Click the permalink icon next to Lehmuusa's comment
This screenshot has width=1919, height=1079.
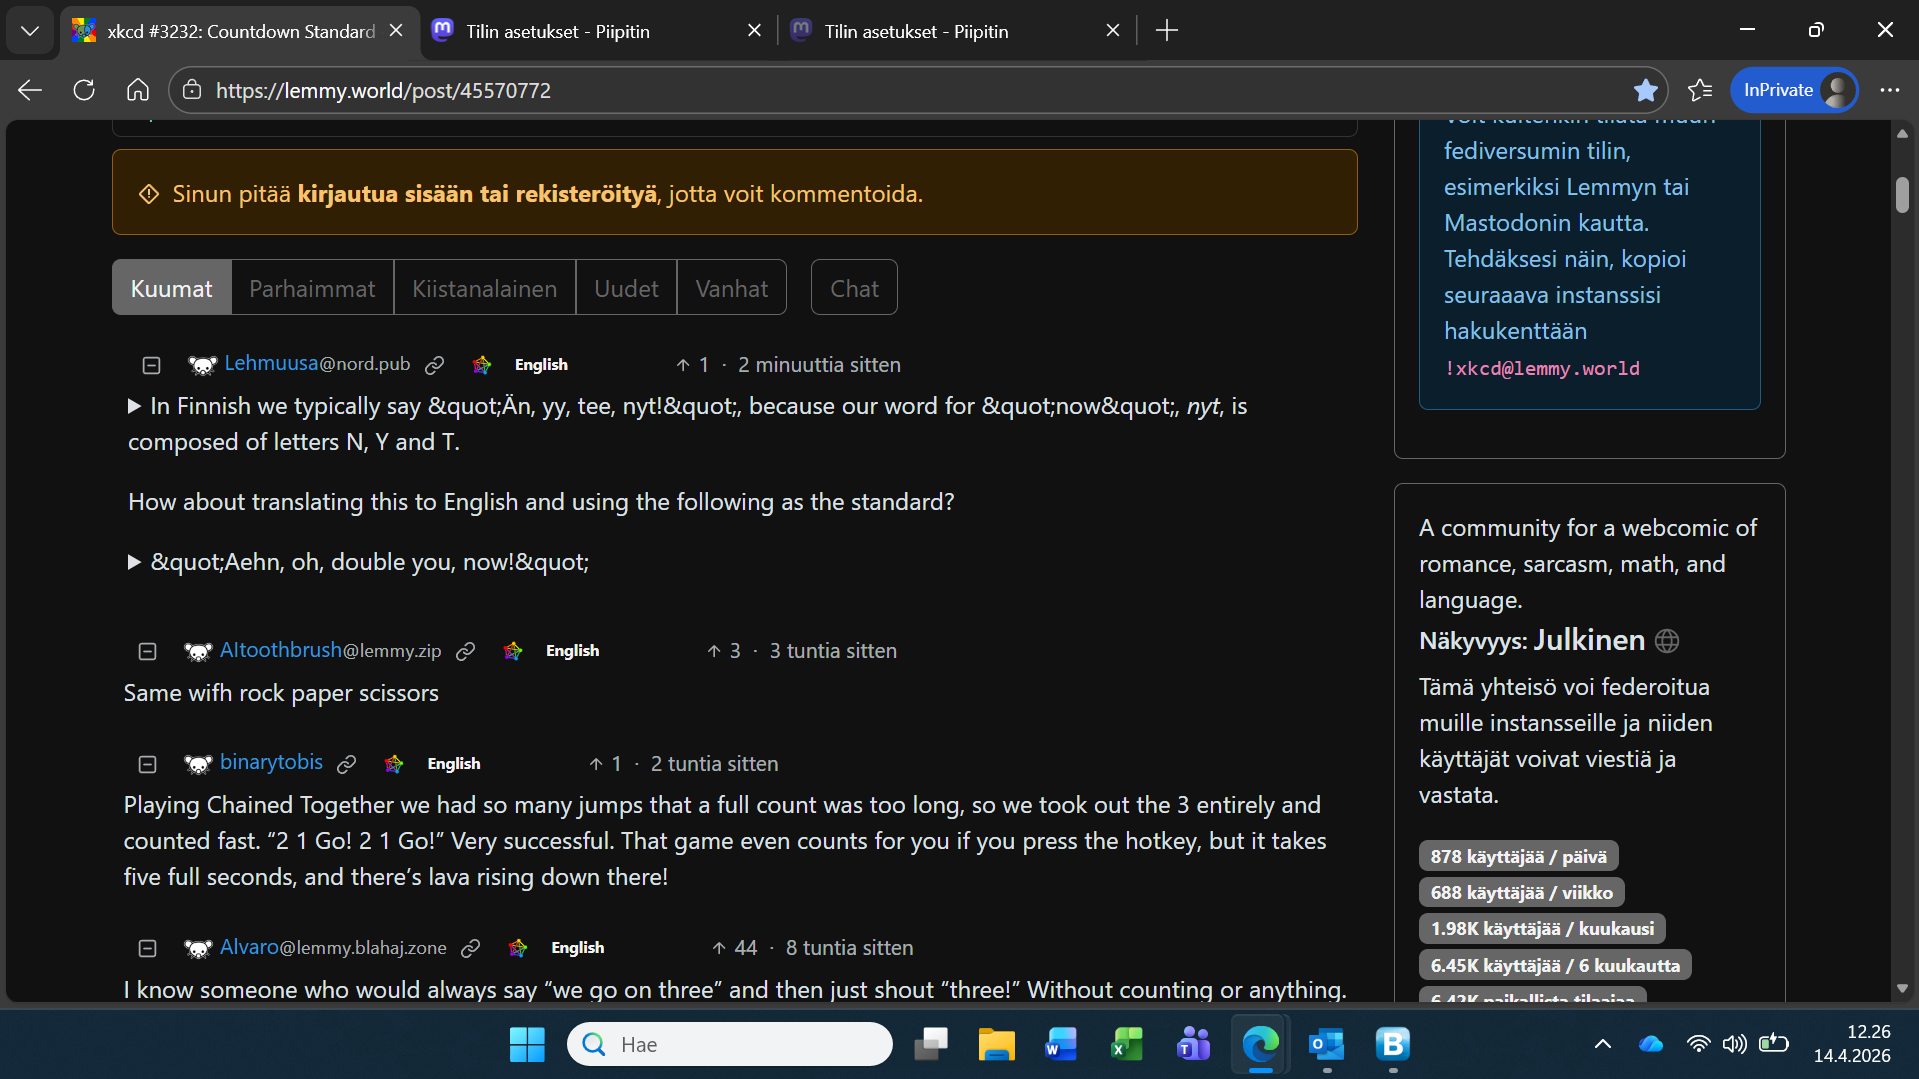point(434,366)
